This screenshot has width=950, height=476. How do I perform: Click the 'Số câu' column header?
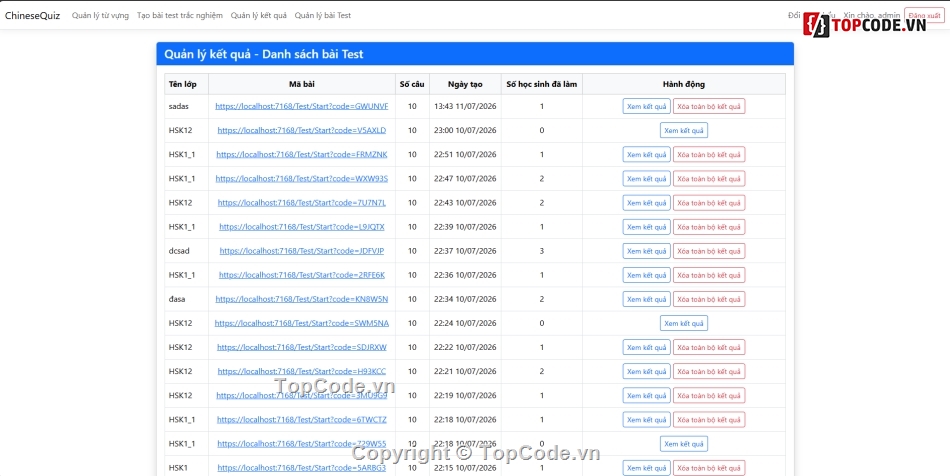coord(412,84)
